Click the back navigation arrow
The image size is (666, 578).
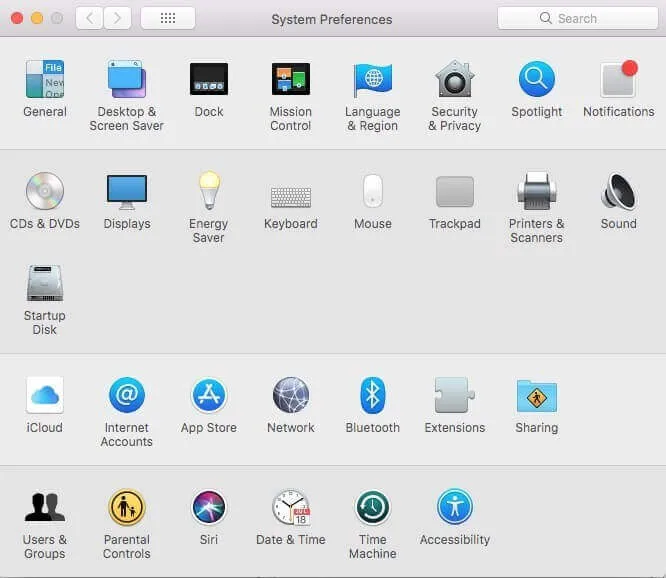click(90, 18)
